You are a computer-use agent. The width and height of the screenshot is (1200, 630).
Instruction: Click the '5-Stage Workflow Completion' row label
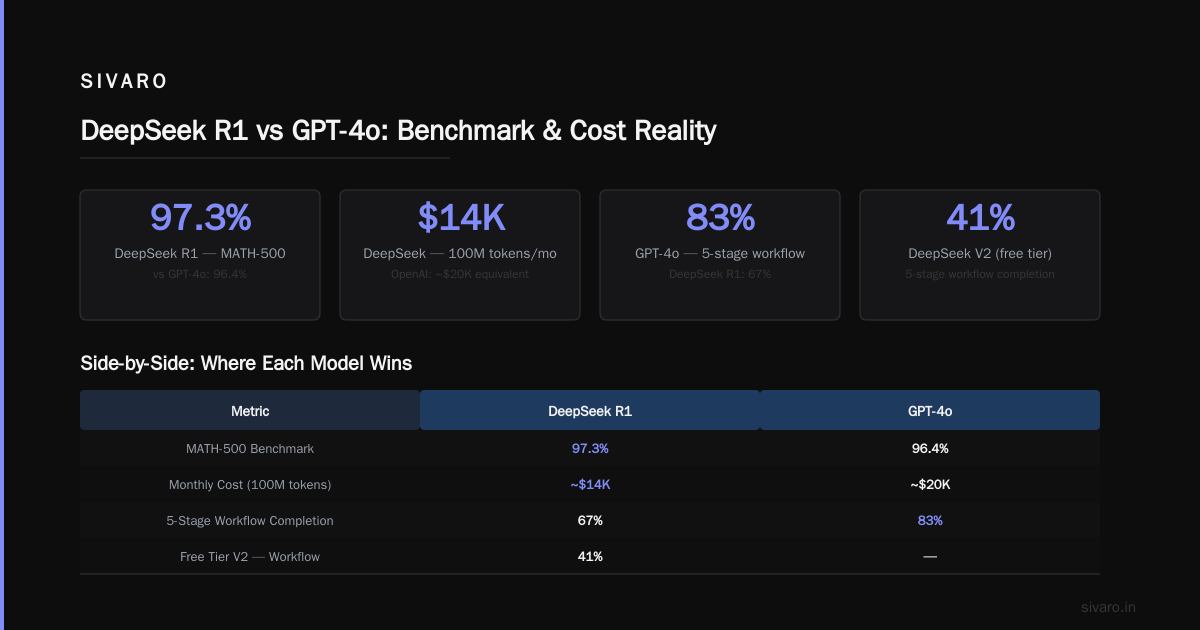point(250,520)
